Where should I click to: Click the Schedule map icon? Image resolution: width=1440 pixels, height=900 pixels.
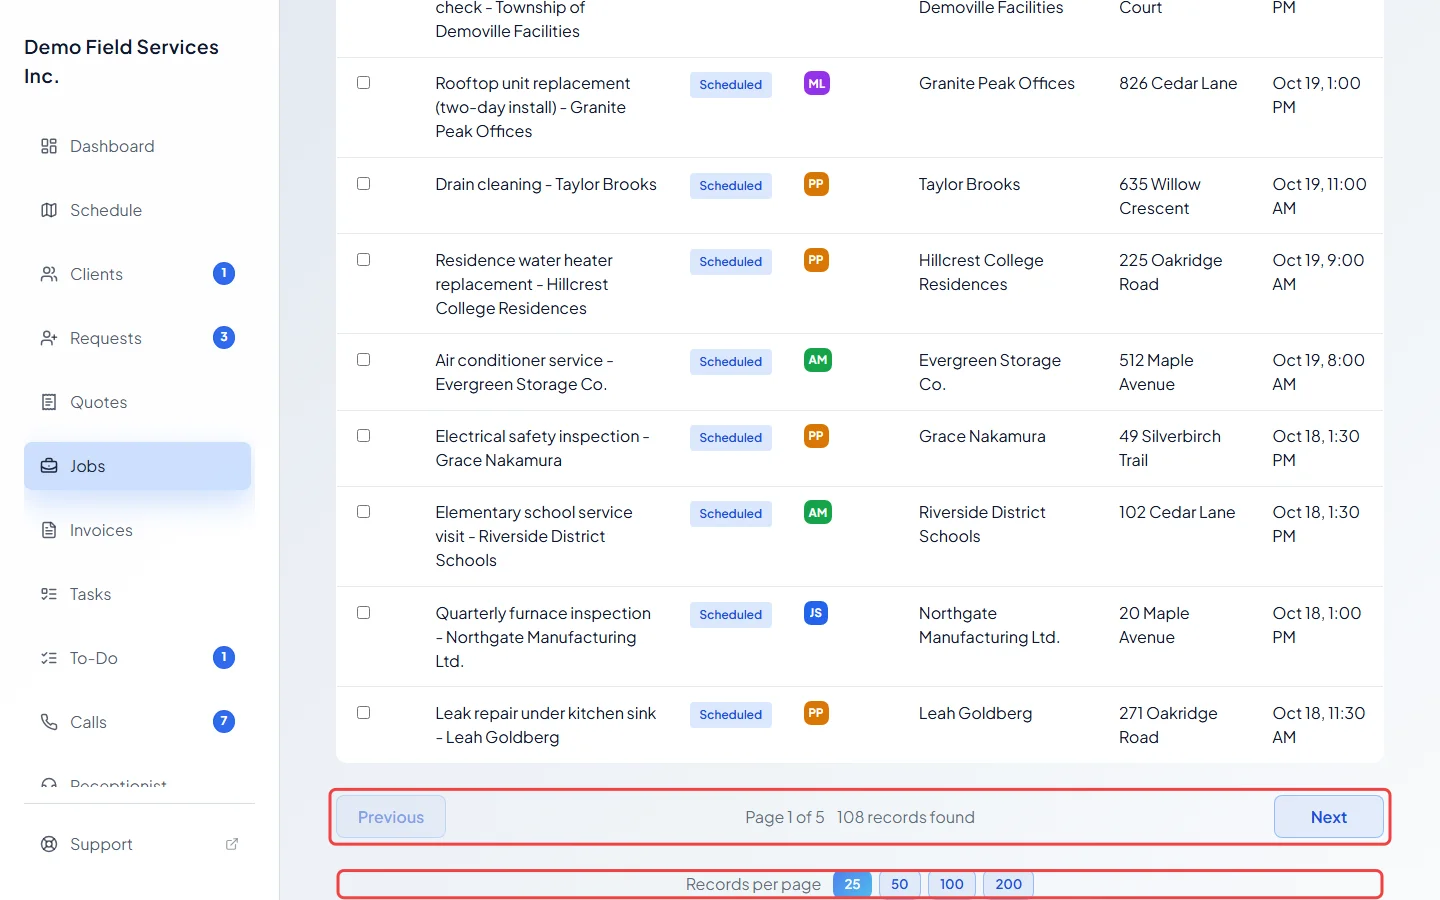[49, 210]
